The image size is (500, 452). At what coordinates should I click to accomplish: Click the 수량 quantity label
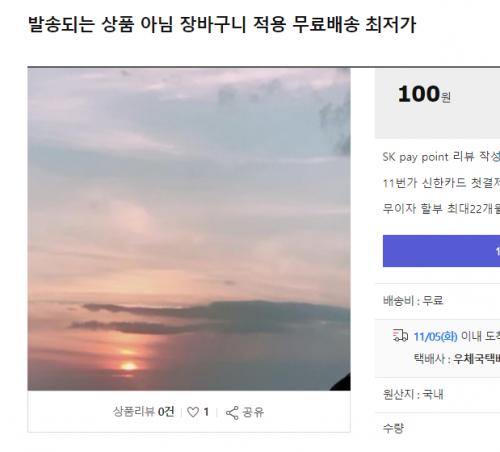pos(393,428)
